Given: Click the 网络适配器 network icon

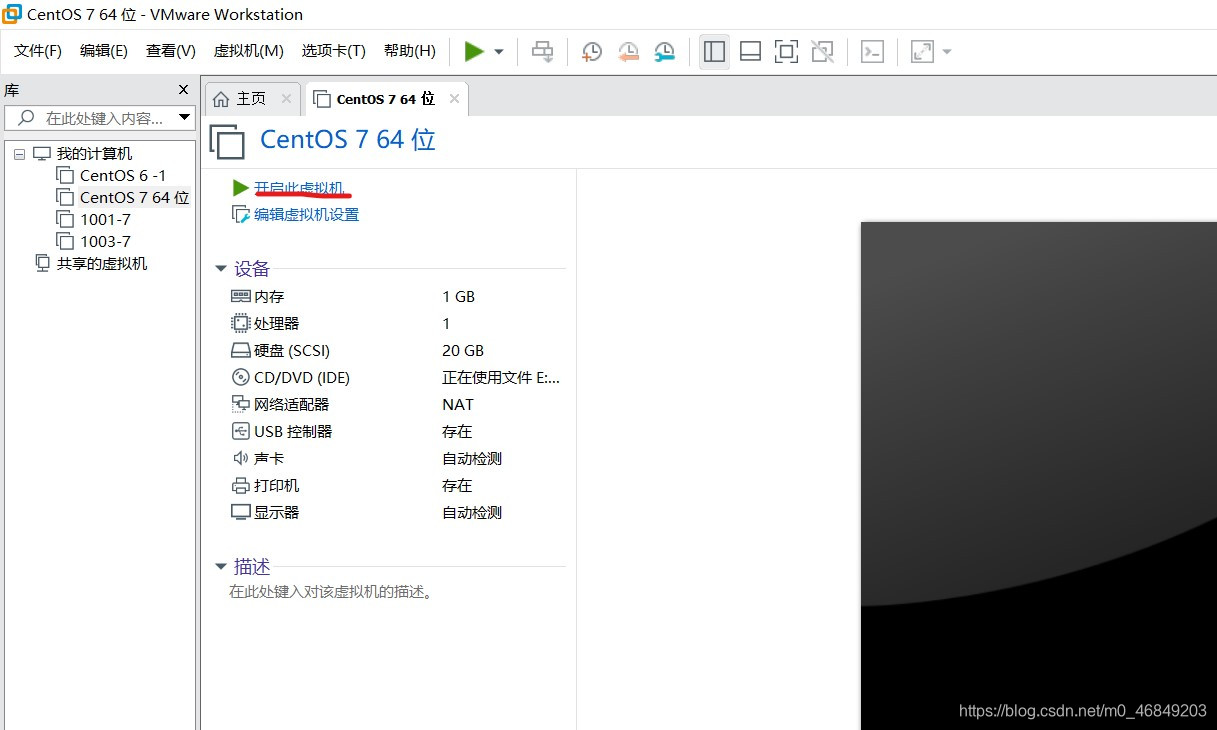Looking at the screenshot, I should click(240, 404).
